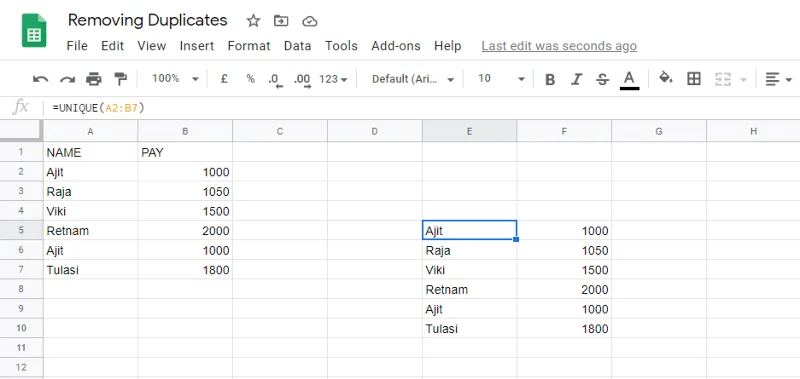Open the Tools menu
800x379 pixels.
341,46
